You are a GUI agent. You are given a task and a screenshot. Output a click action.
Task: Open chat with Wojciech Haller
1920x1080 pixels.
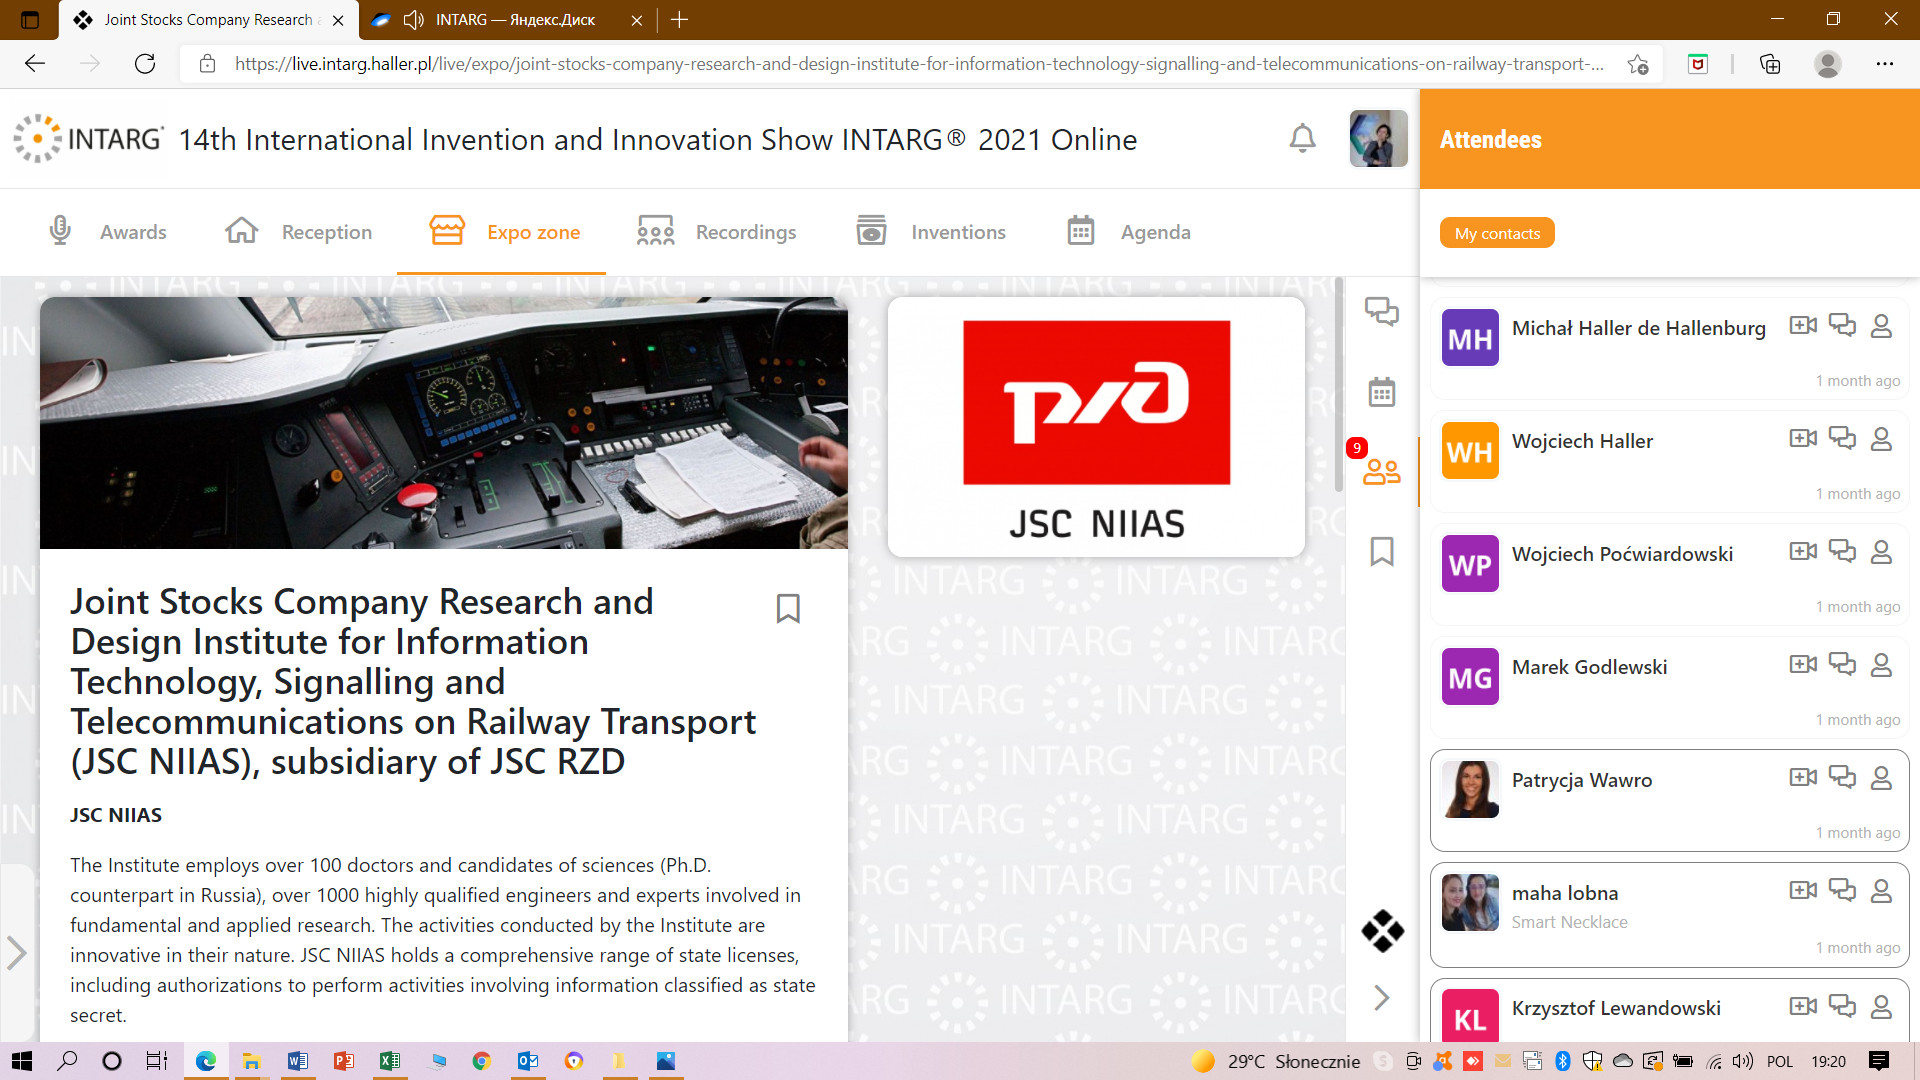1842,438
